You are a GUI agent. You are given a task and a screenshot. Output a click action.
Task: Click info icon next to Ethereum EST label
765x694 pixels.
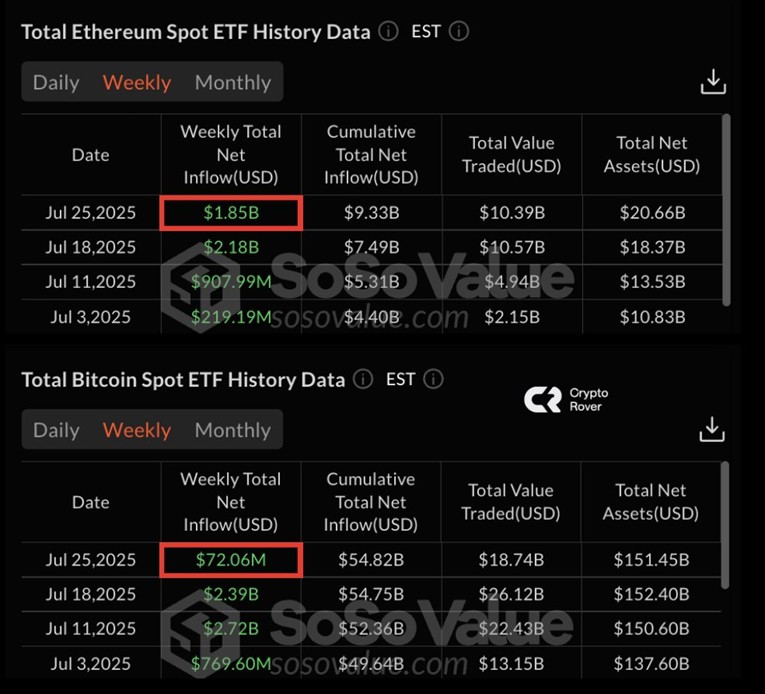[459, 32]
